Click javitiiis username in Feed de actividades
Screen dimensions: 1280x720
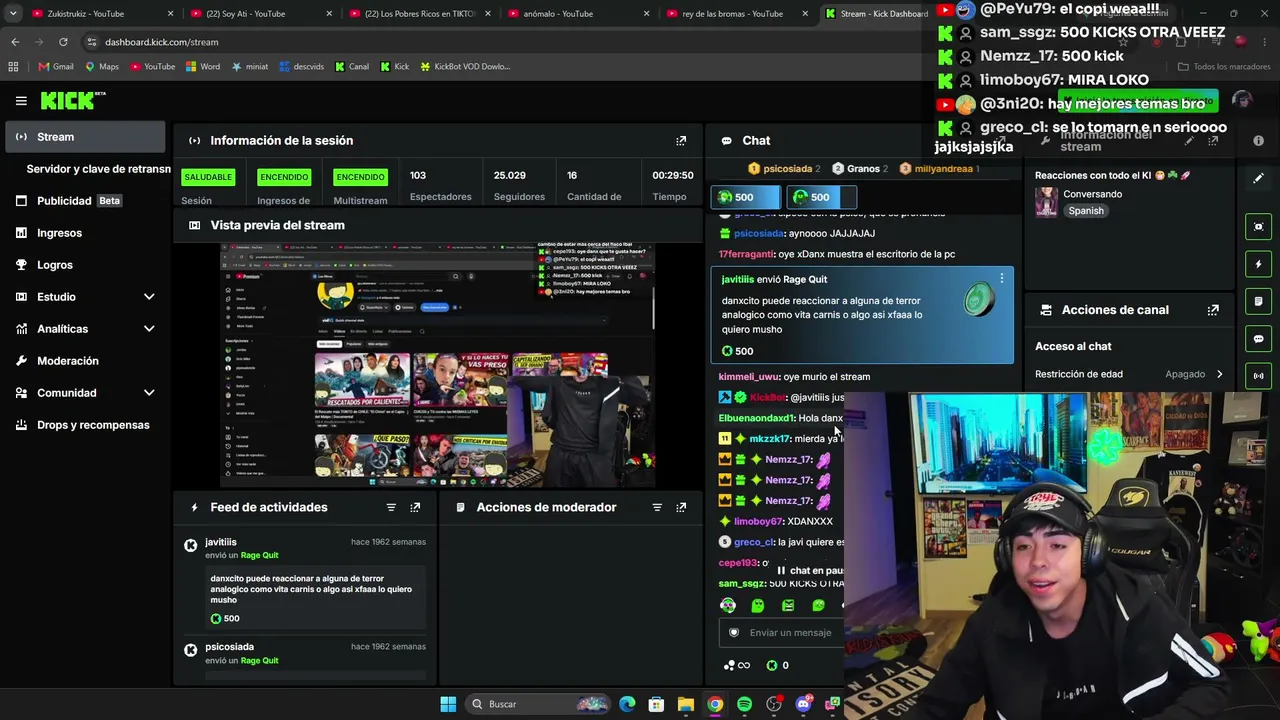221,542
